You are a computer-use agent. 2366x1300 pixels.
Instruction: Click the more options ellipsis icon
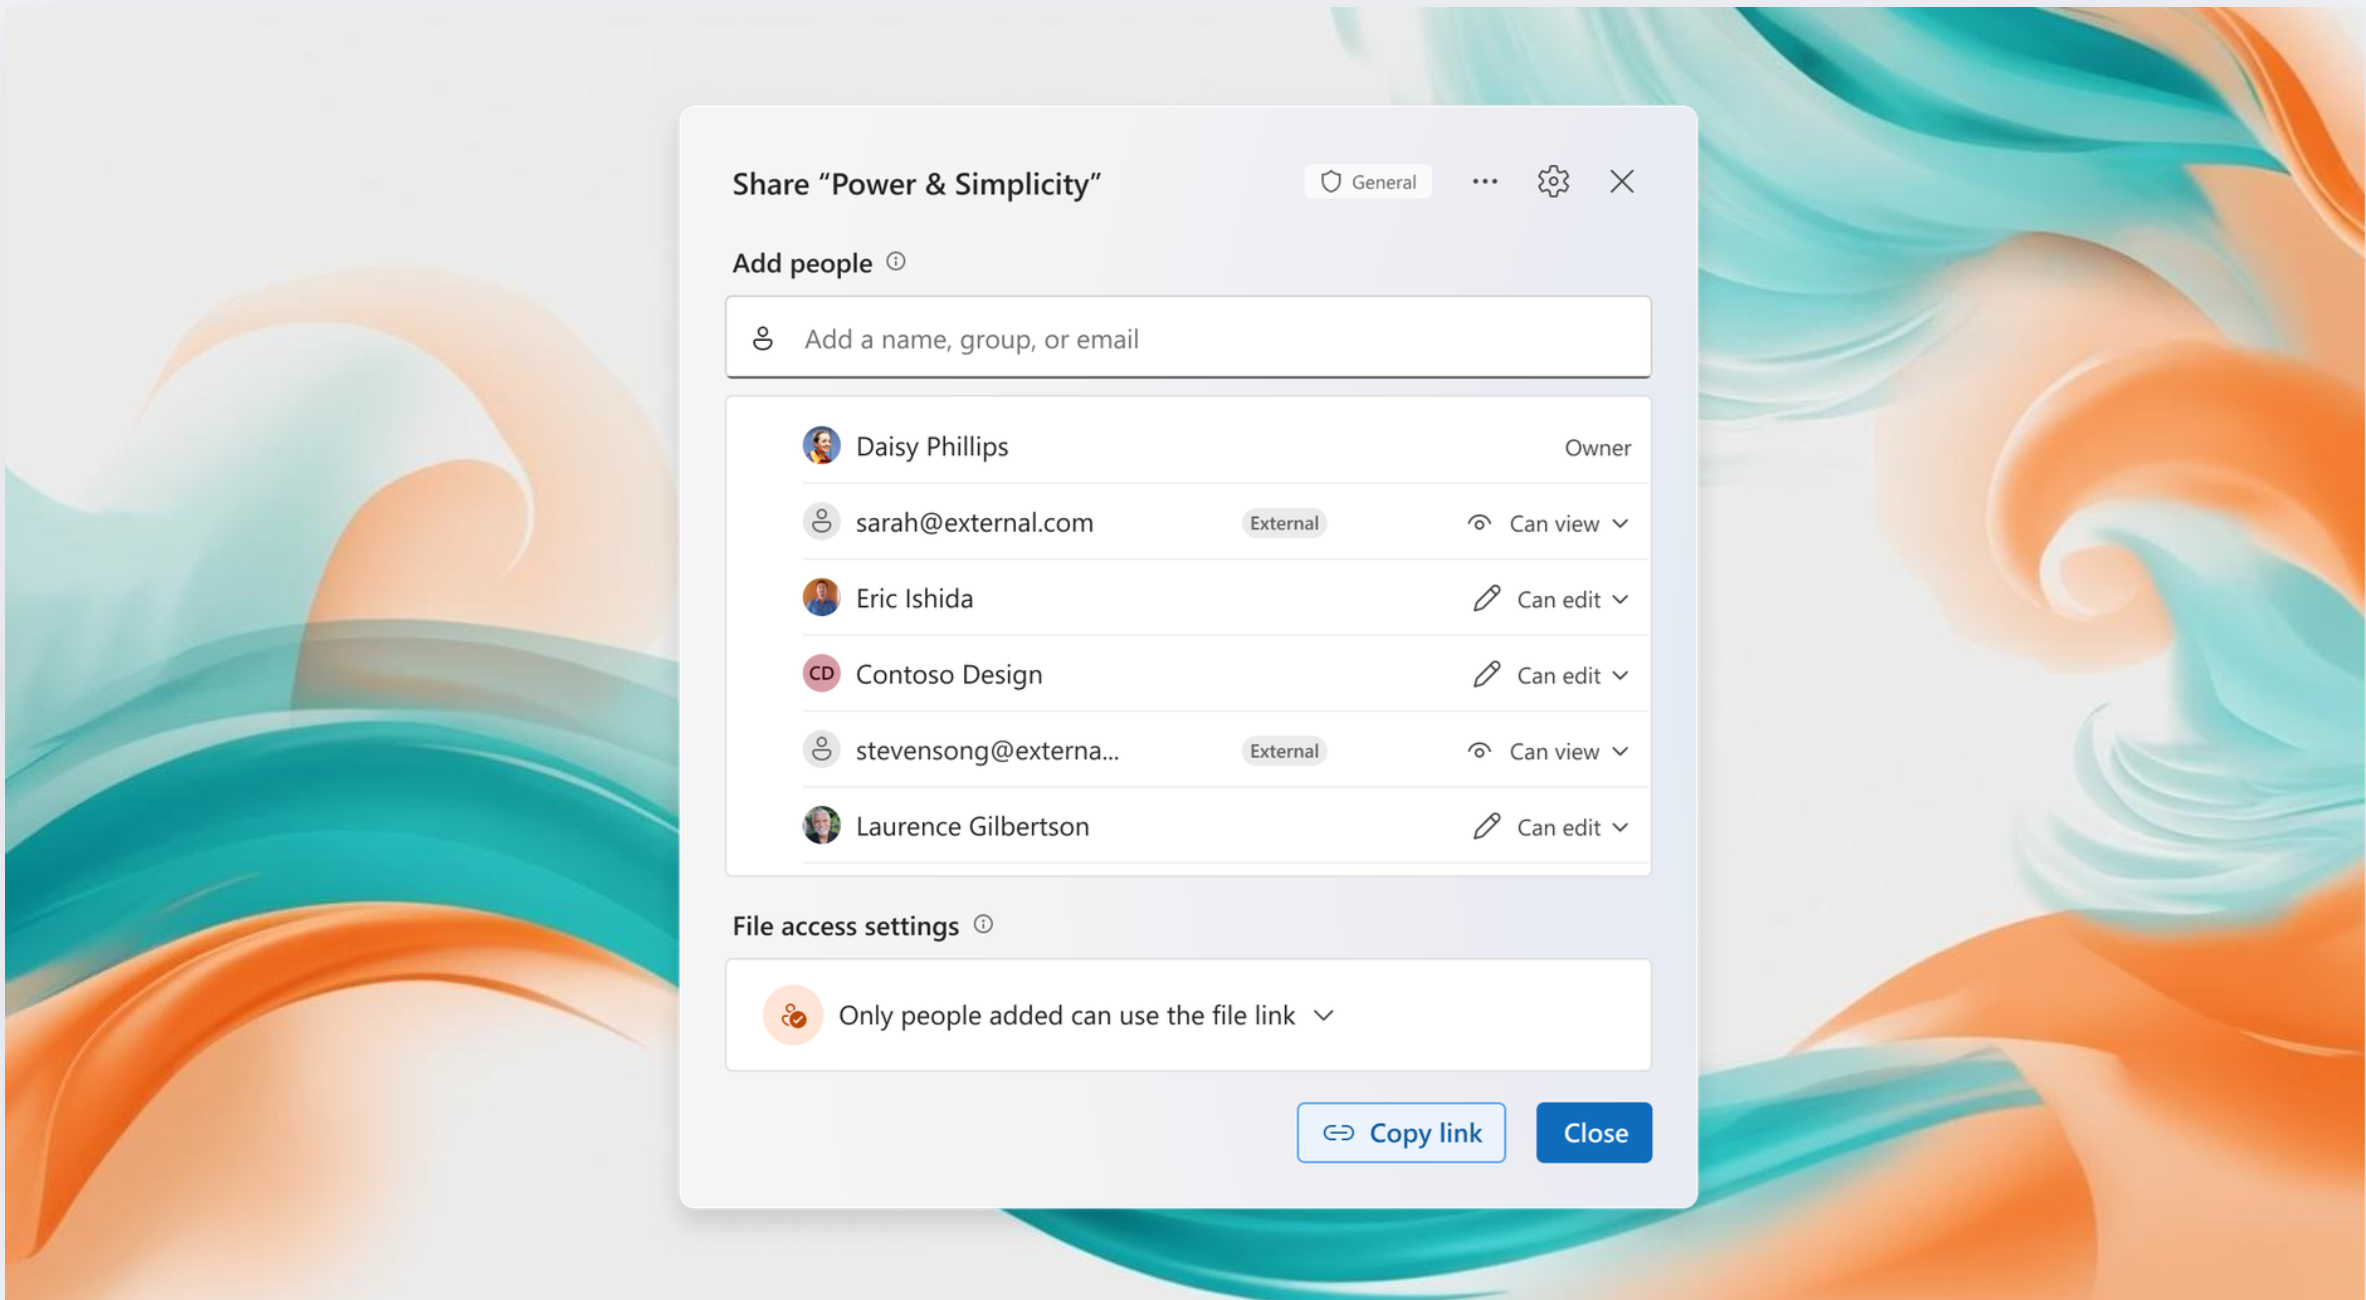point(1484,182)
